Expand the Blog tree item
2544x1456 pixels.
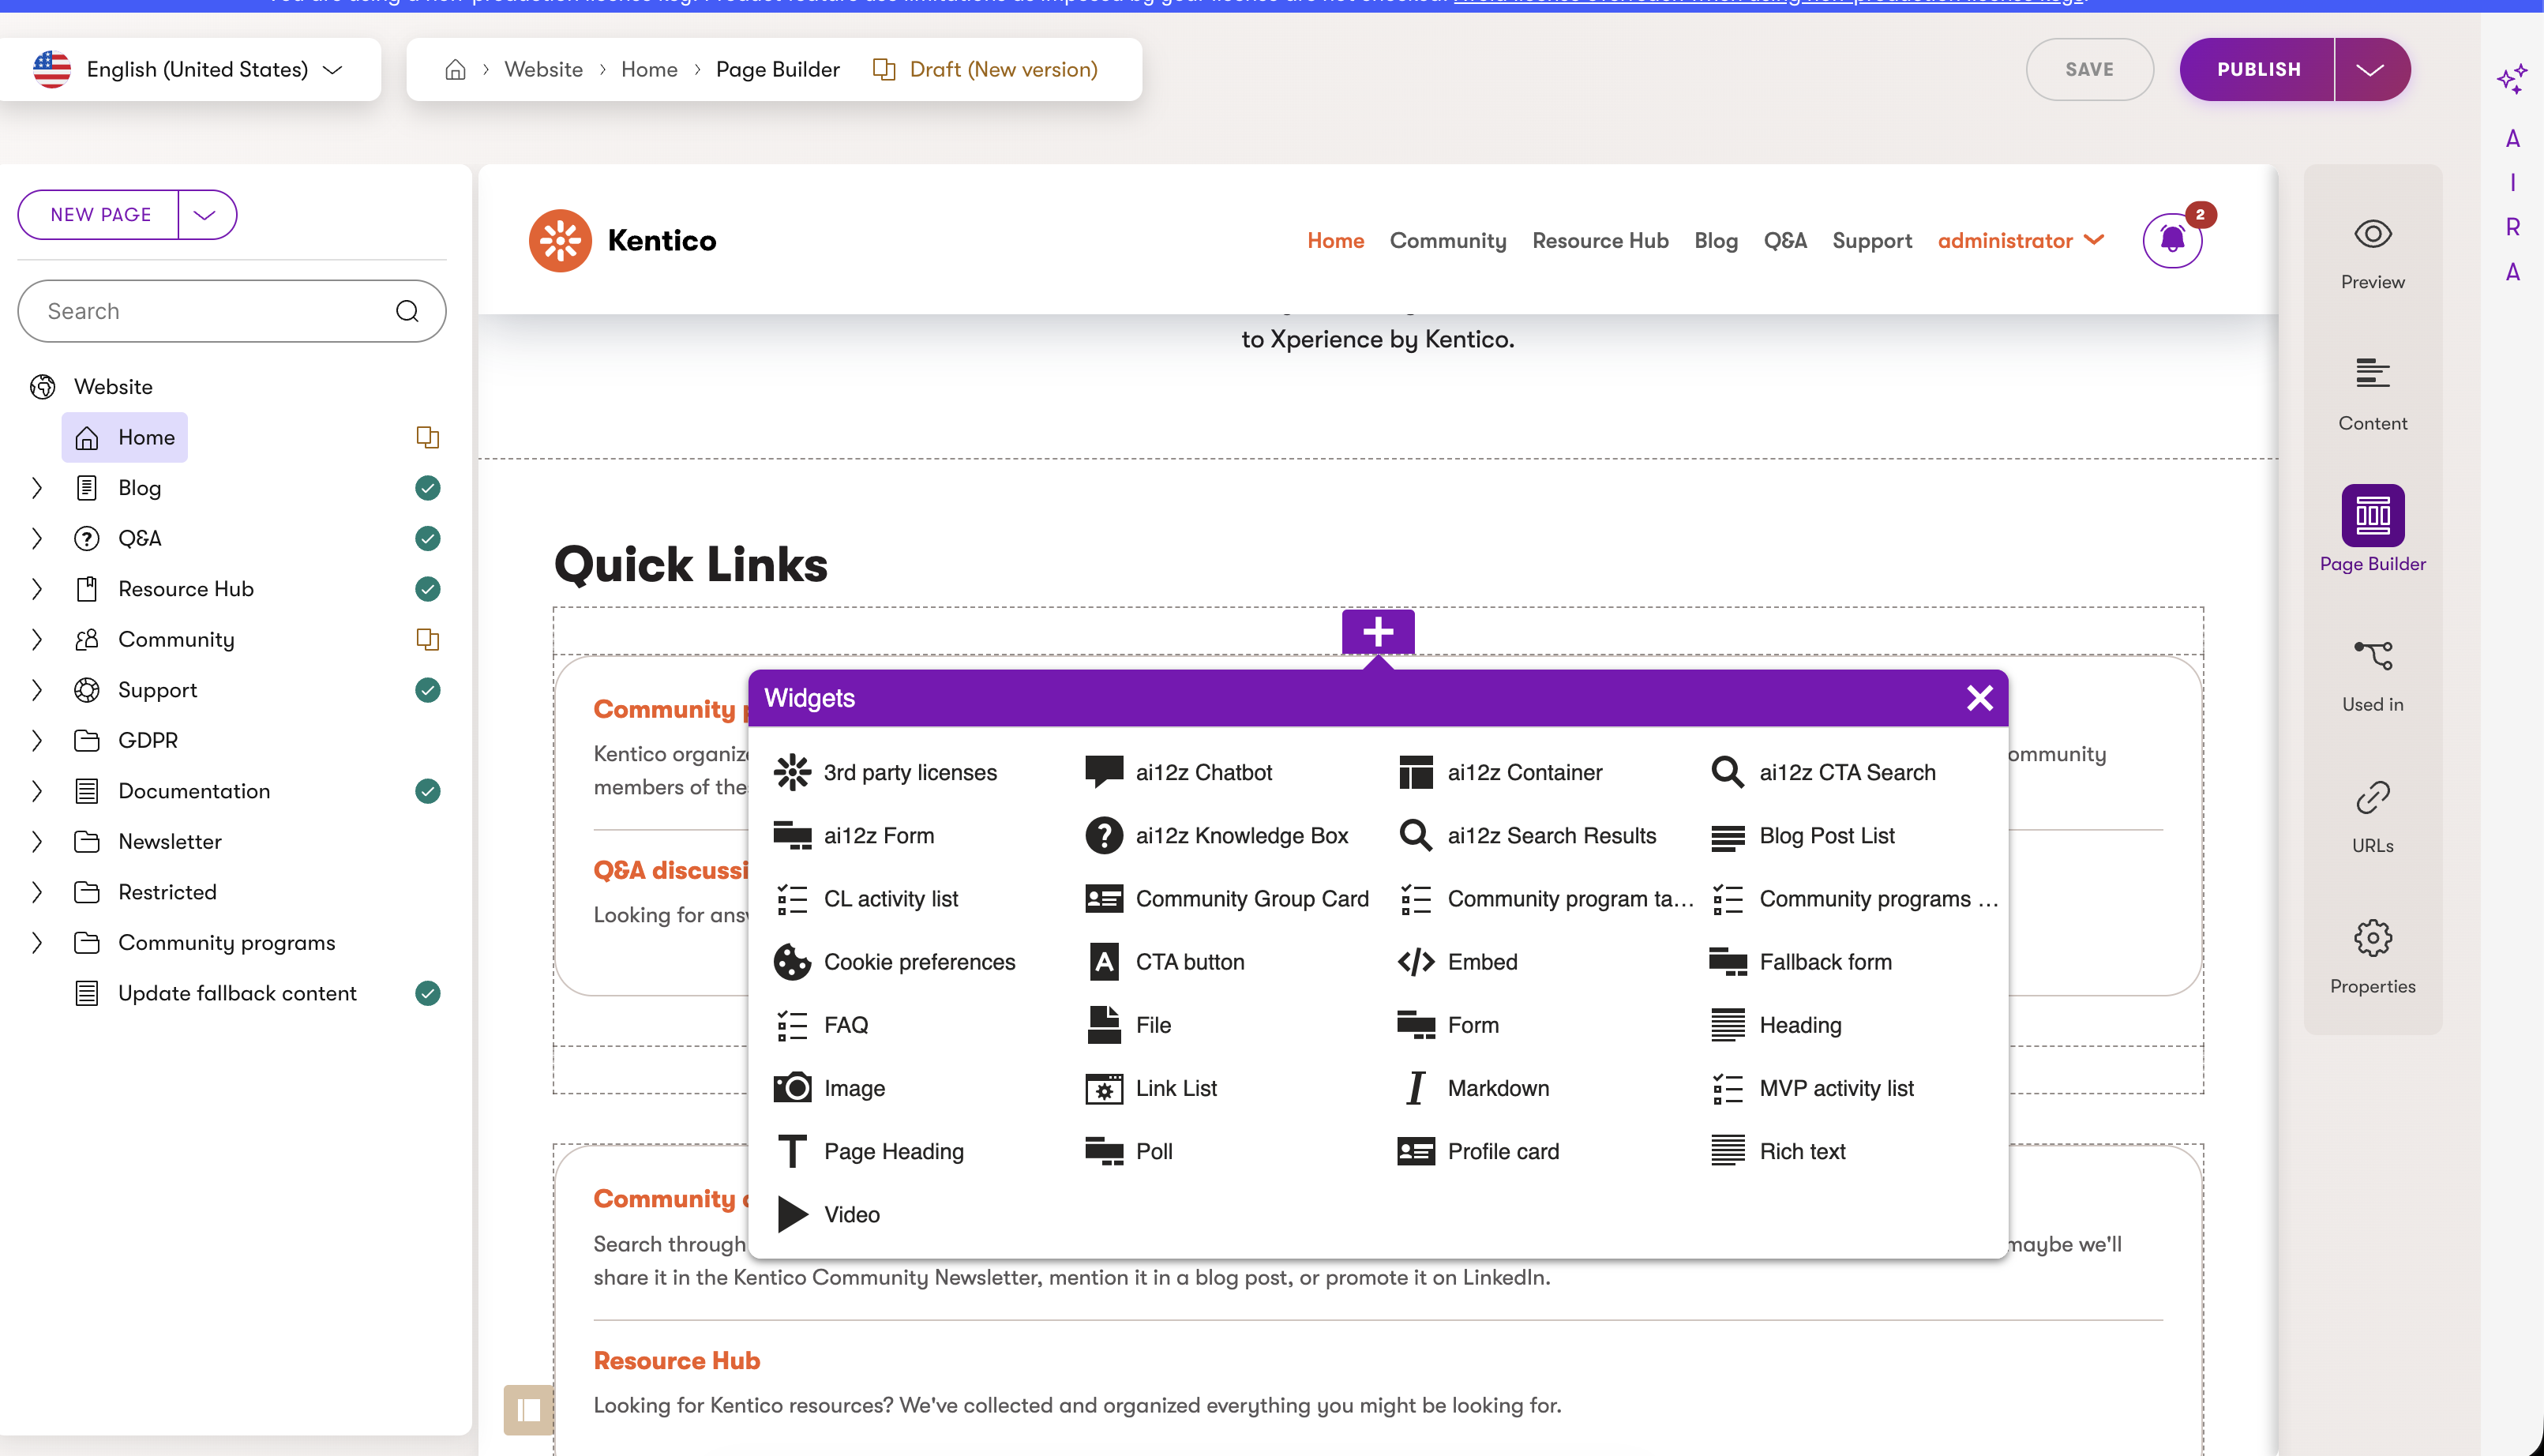coord(37,487)
